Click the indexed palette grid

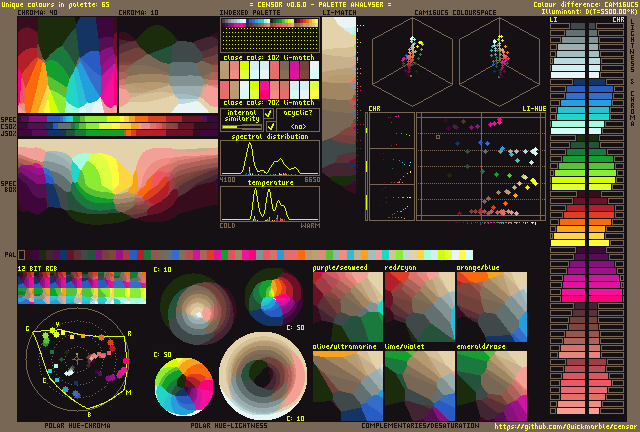click(x=270, y=35)
